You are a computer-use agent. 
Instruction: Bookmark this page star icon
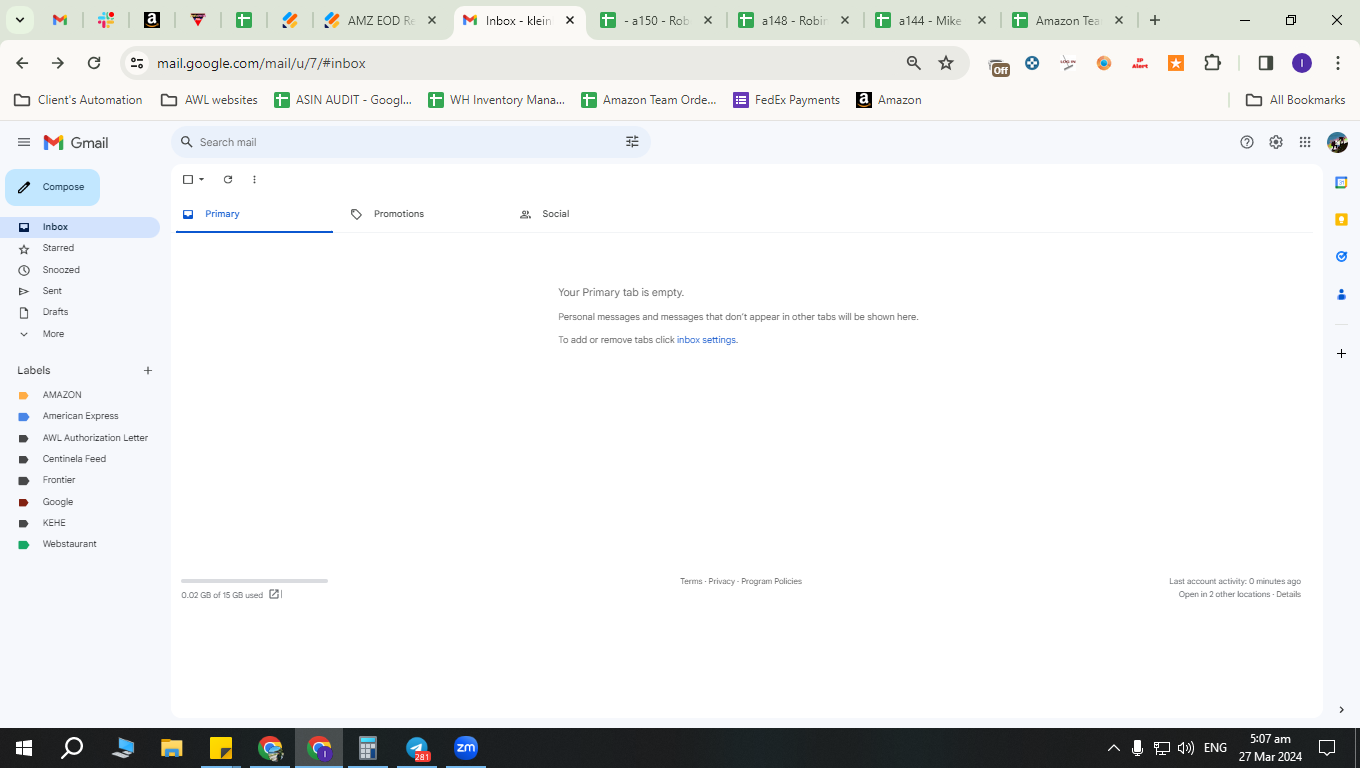coord(946,63)
